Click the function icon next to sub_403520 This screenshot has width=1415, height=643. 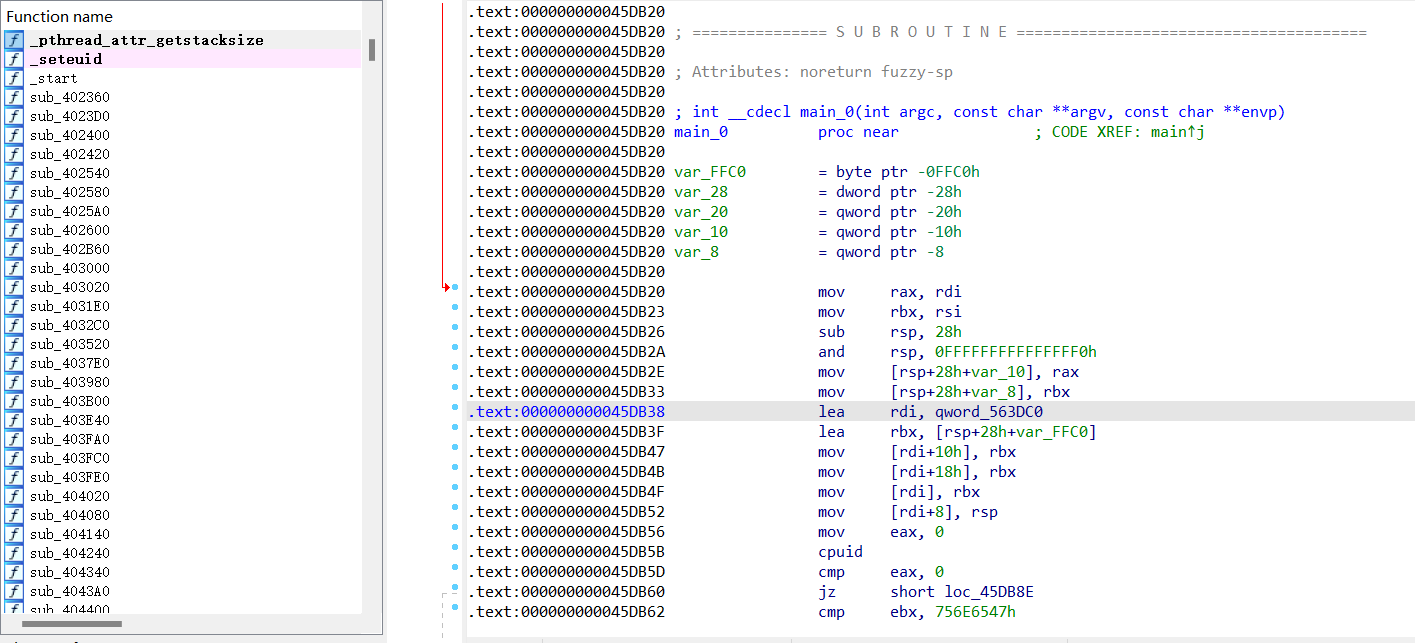[14, 344]
